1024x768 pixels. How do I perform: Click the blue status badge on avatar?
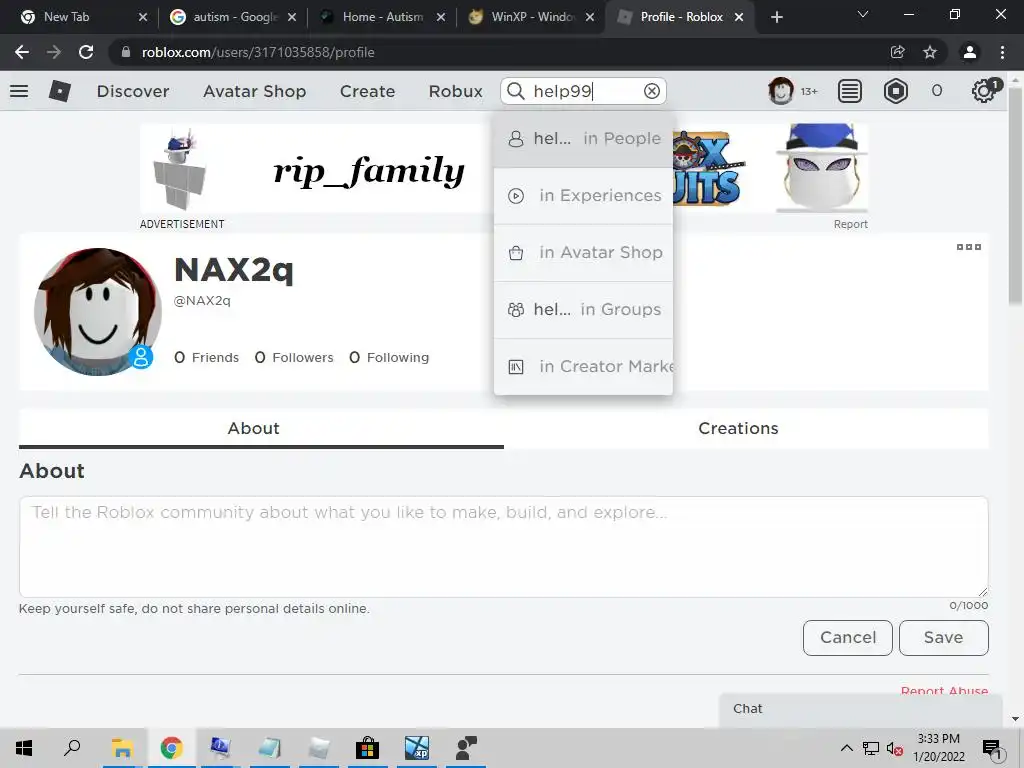click(141, 357)
